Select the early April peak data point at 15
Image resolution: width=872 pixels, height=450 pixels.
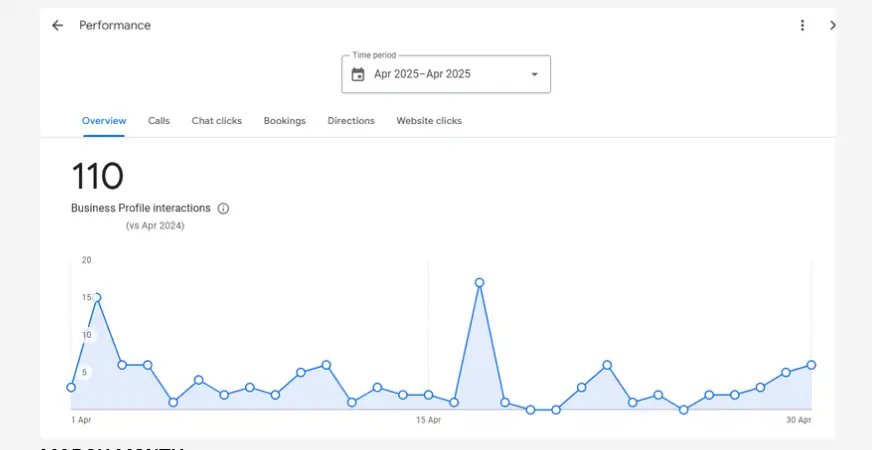(96, 297)
